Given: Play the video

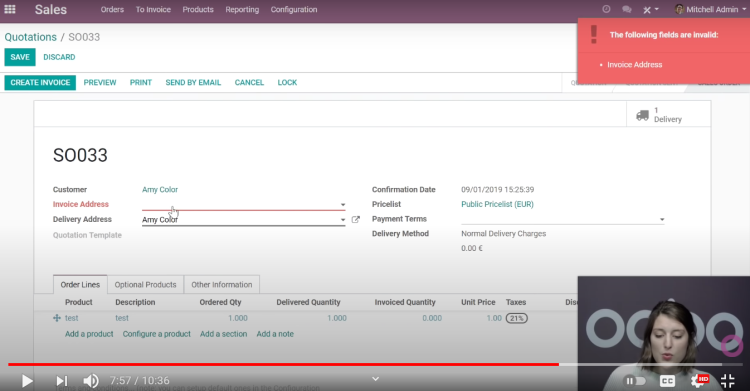Looking at the screenshot, I should pyautogui.click(x=27, y=381).
